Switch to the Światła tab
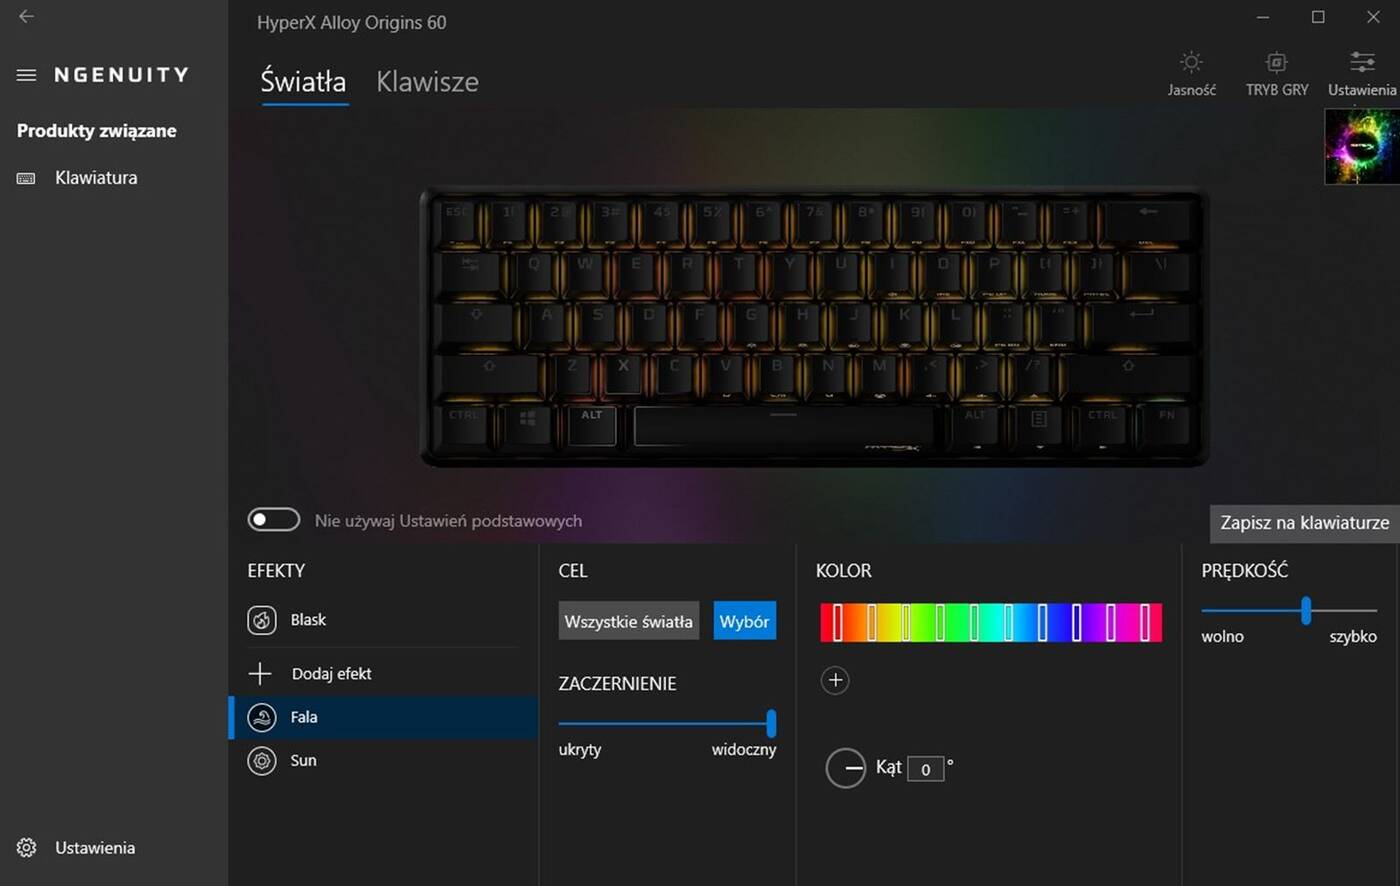 point(303,82)
